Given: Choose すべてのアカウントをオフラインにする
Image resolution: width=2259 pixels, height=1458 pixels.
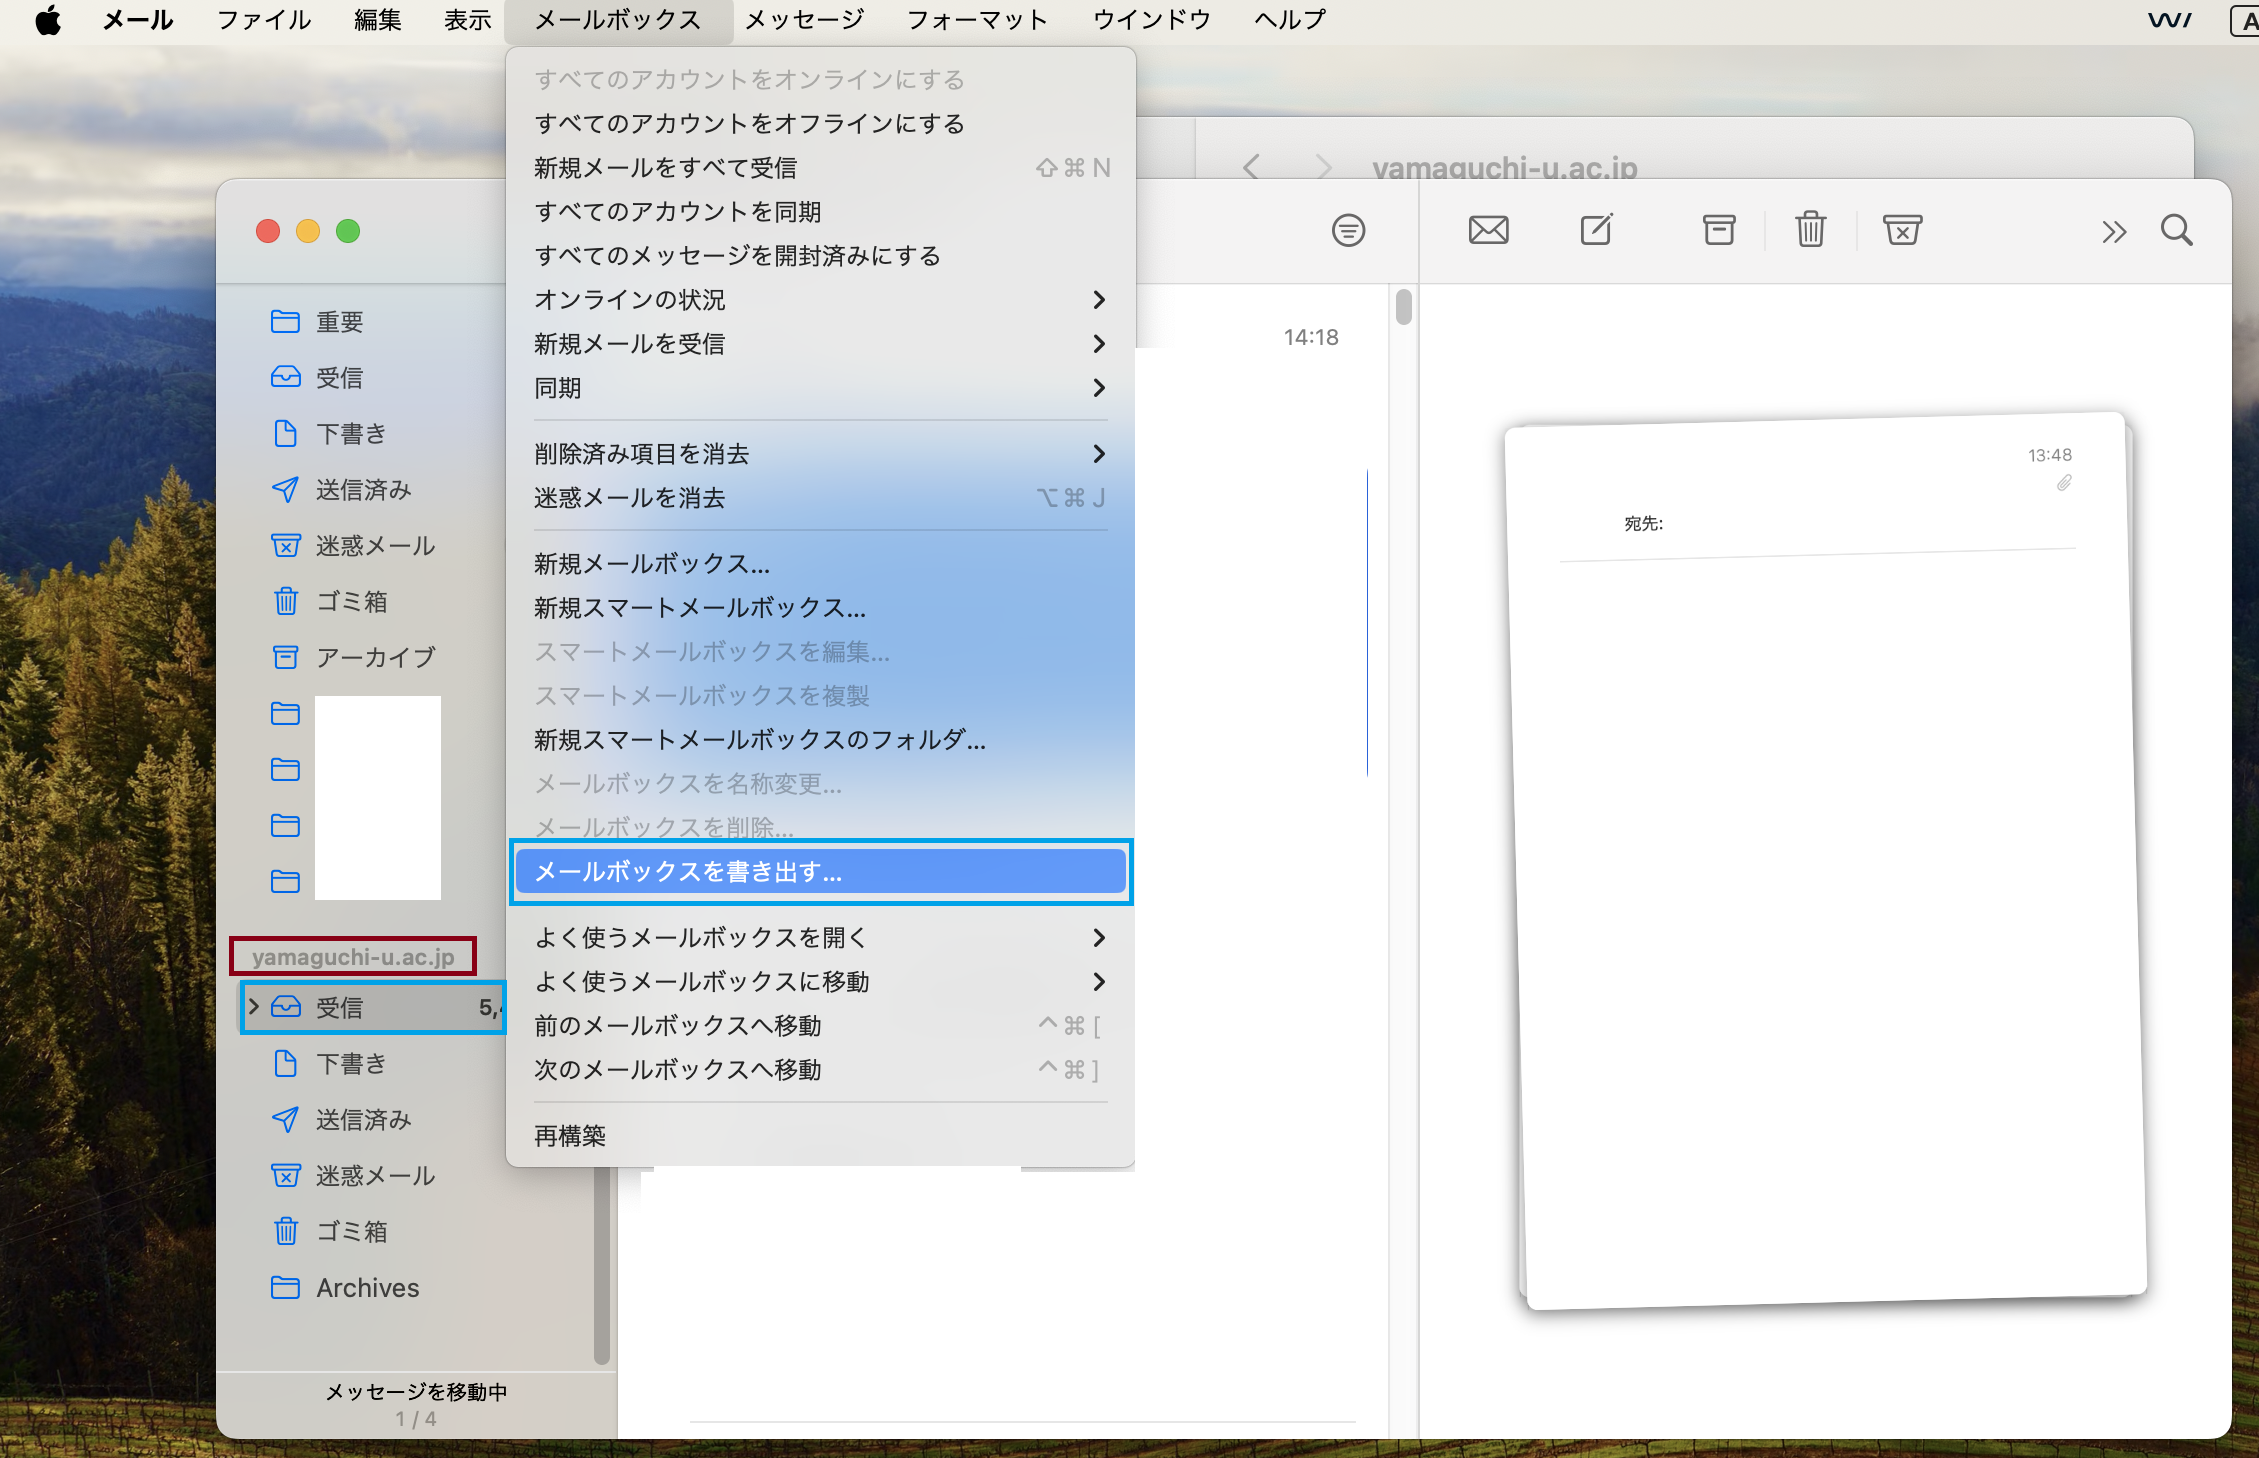Looking at the screenshot, I should click(x=820, y=124).
